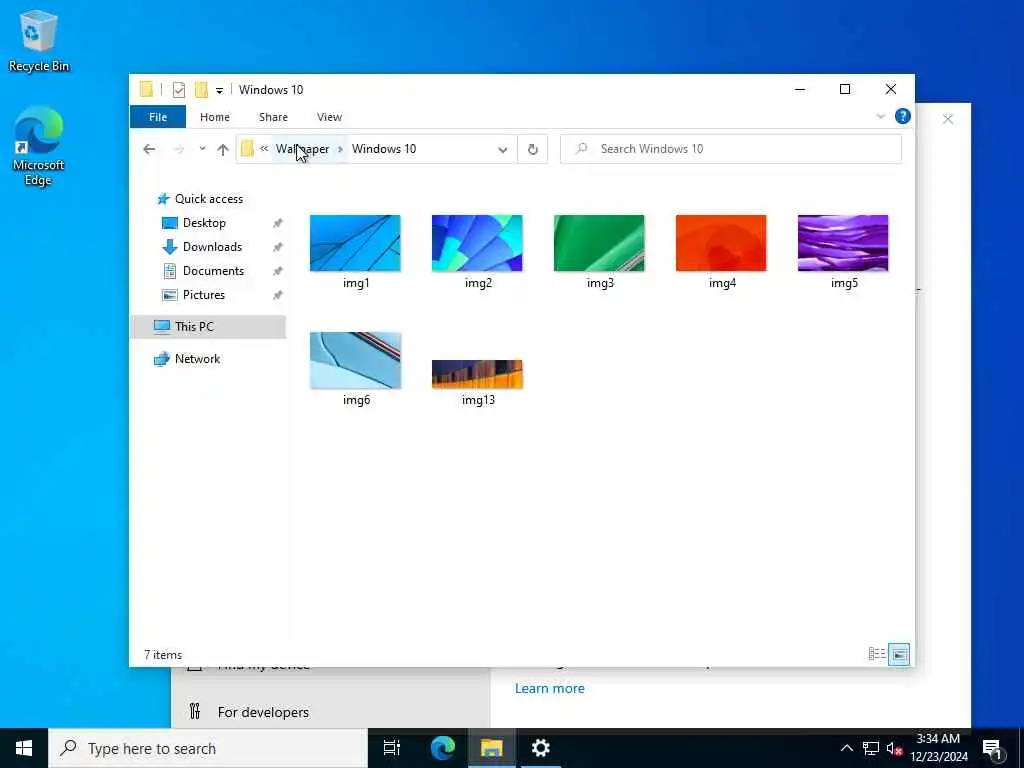Viewport: 1024px width, 768px height.
Task: Click the taskbar search box
Action: pos(208,748)
